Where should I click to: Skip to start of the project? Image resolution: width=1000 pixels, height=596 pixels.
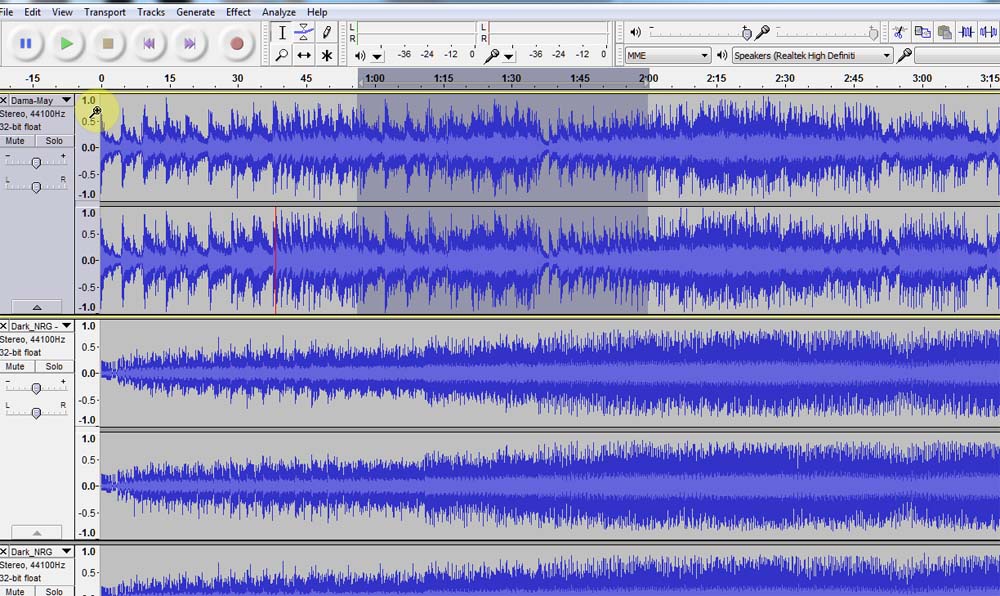coord(149,43)
